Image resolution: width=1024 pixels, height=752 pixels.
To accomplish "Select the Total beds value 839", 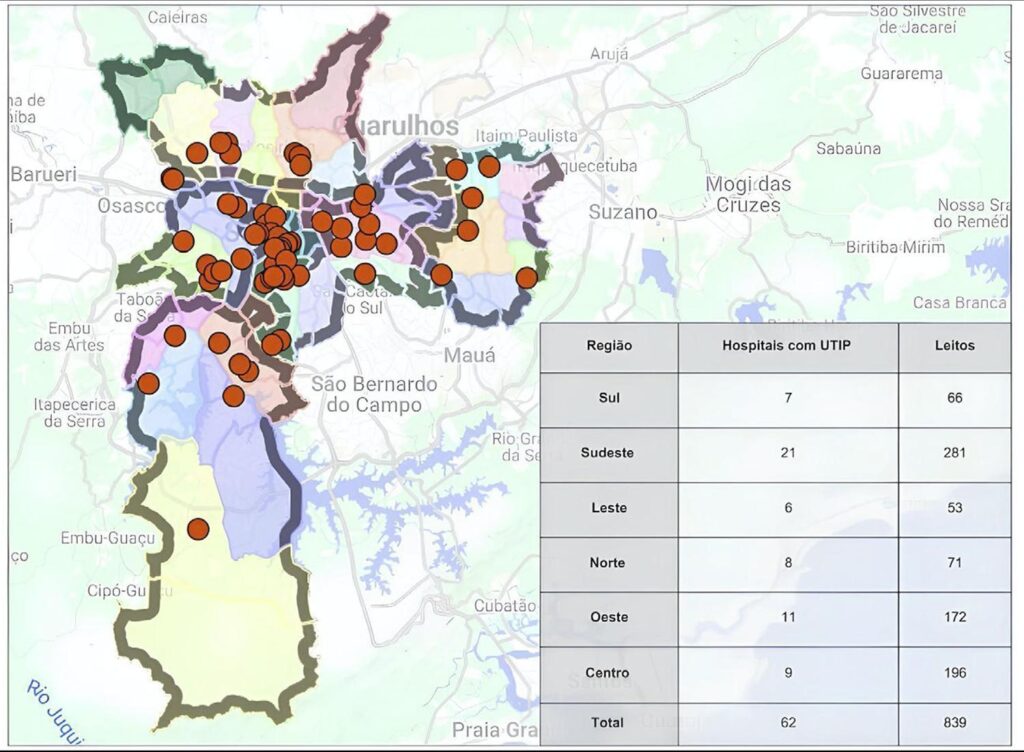I will tap(954, 722).
